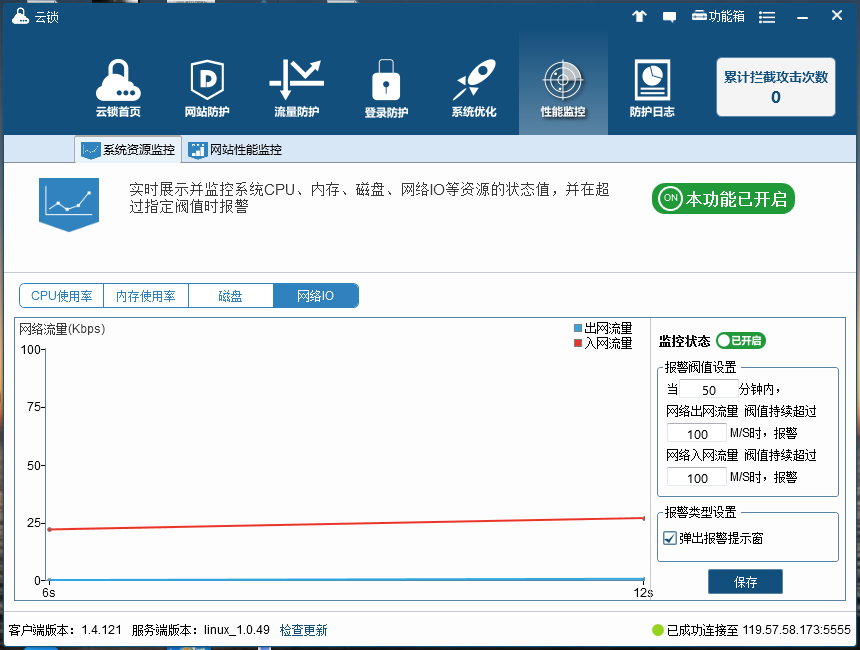This screenshot has height=650, width=860.
Task: Click the skin (shirt) icon in title bar
Action: 640,17
